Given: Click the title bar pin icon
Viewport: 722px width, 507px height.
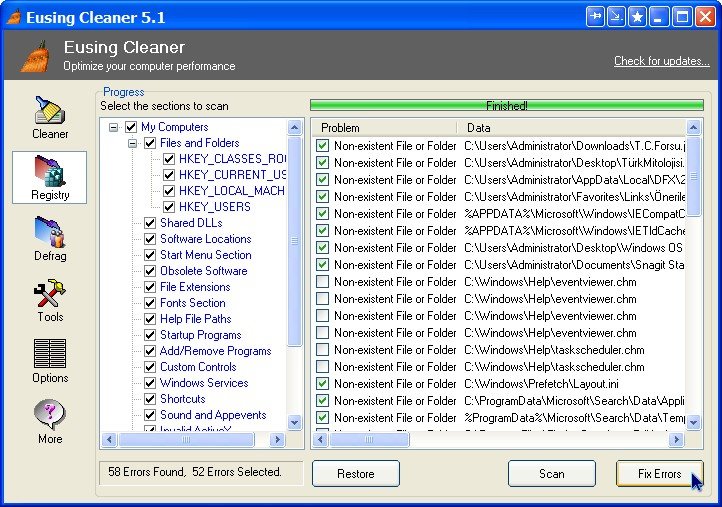Looking at the screenshot, I should [x=595, y=17].
